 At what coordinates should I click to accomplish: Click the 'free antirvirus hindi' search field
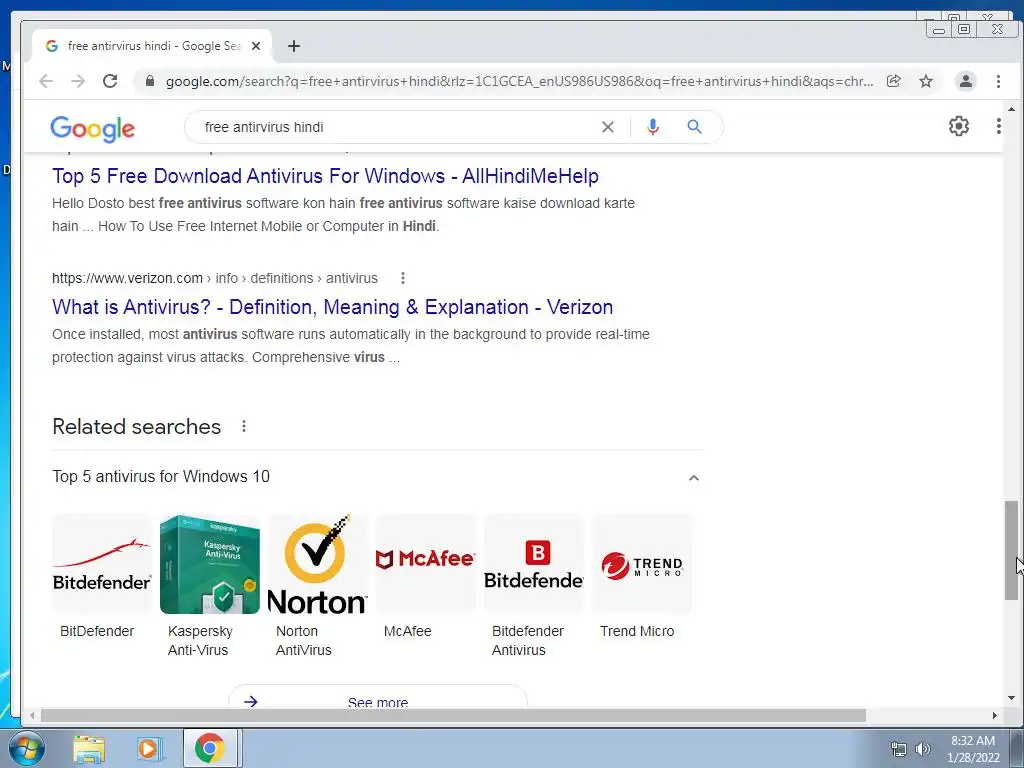392,127
